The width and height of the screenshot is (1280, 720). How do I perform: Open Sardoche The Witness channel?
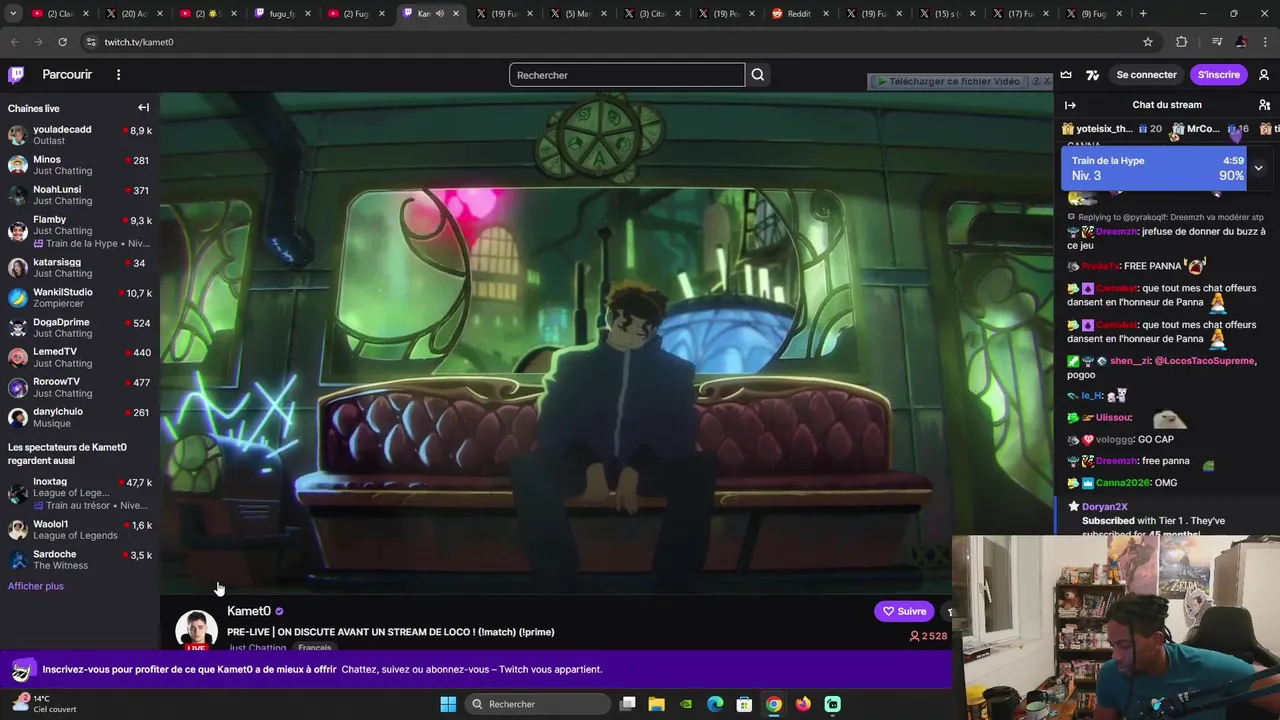[80, 559]
